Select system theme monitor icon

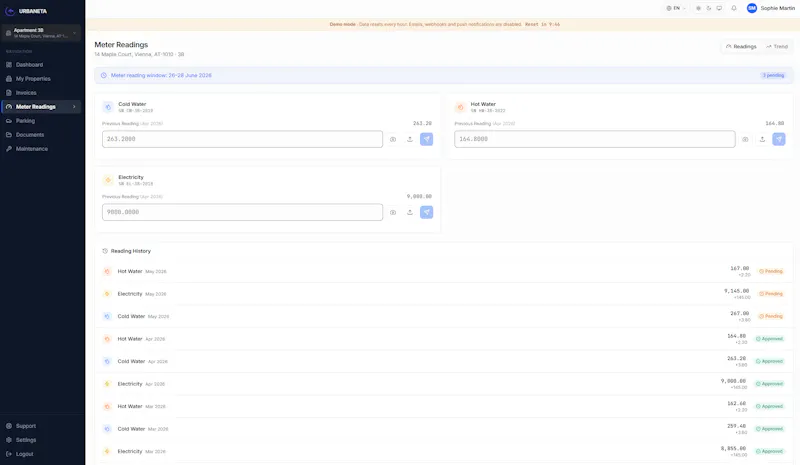pos(719,8)
